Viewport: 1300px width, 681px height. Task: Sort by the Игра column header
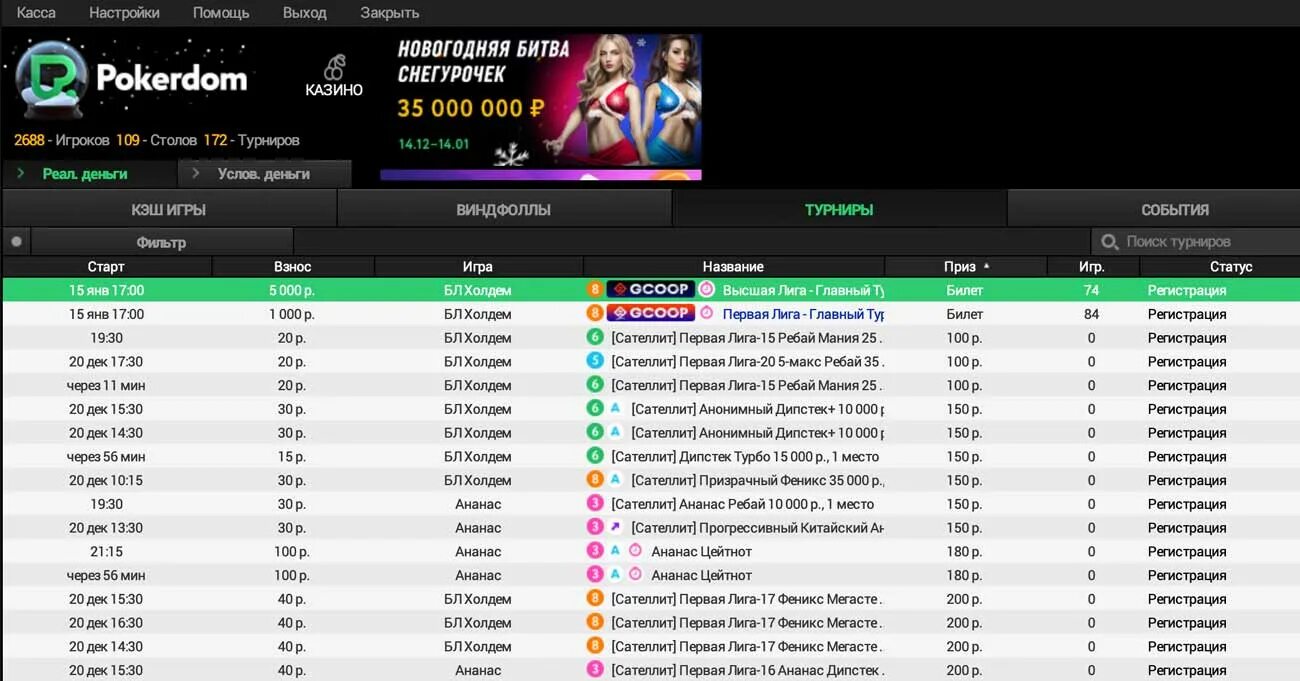[x=478, y=266]
